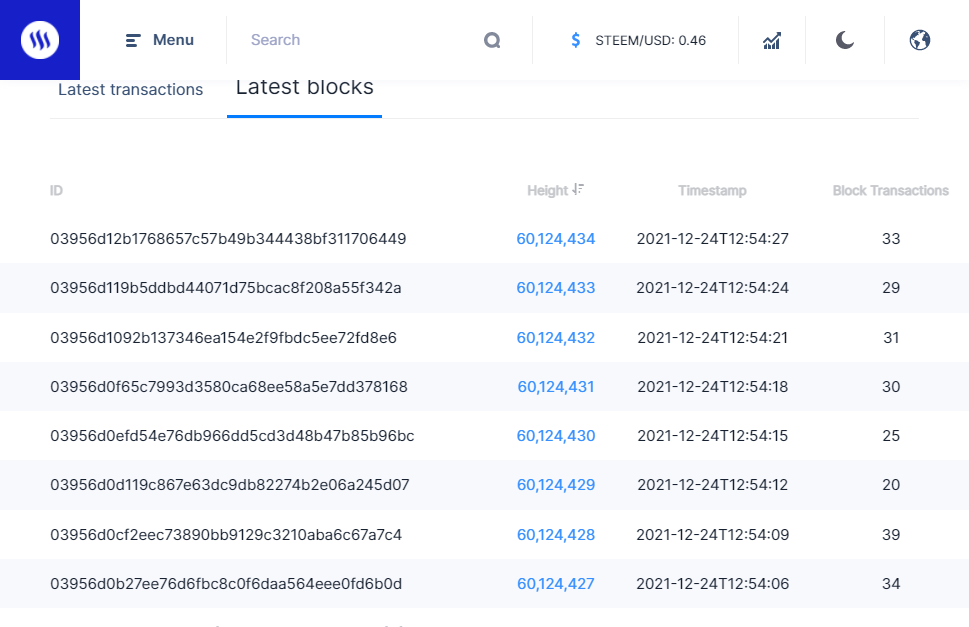
Task: Open block height 60,124,434
Action: coord(556,239)
